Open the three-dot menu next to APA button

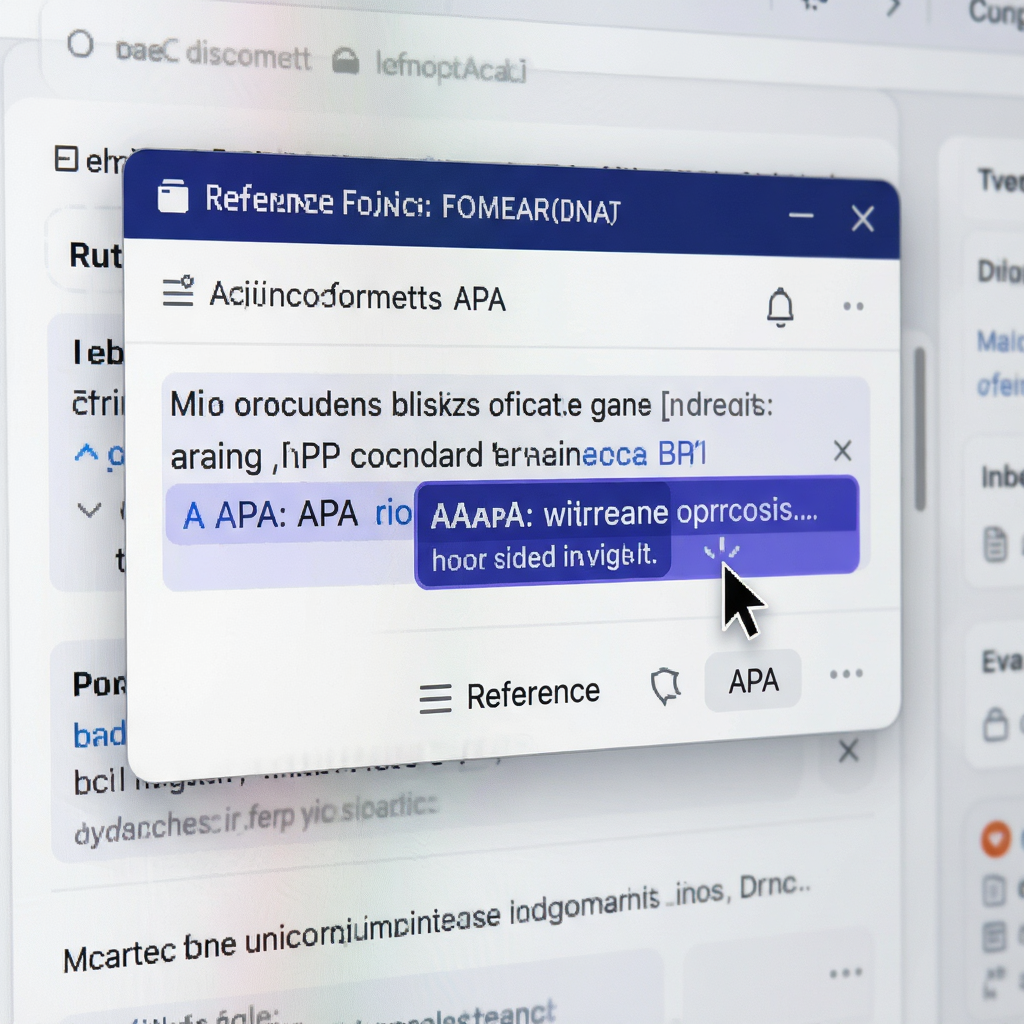click(846, 674)
